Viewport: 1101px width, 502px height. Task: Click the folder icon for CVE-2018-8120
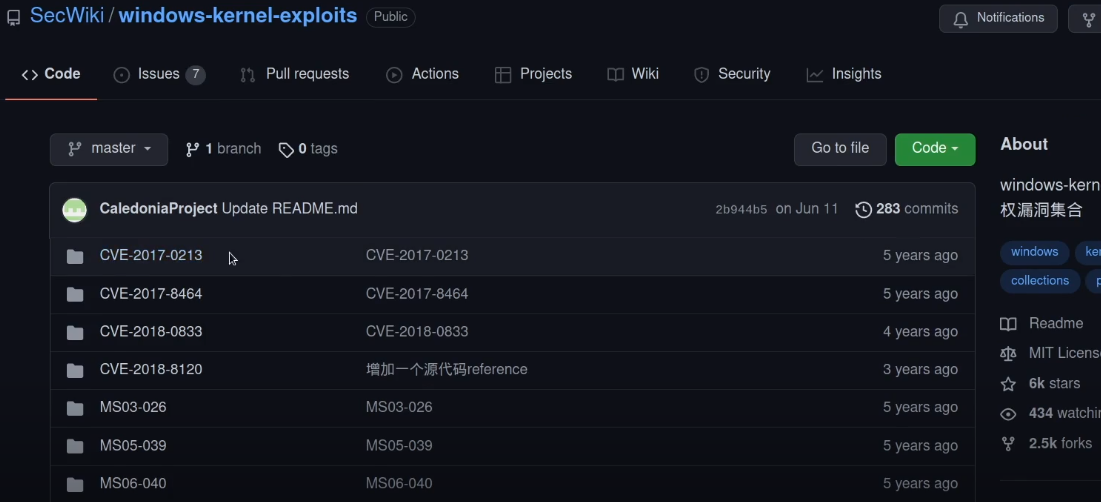(74, 370)
